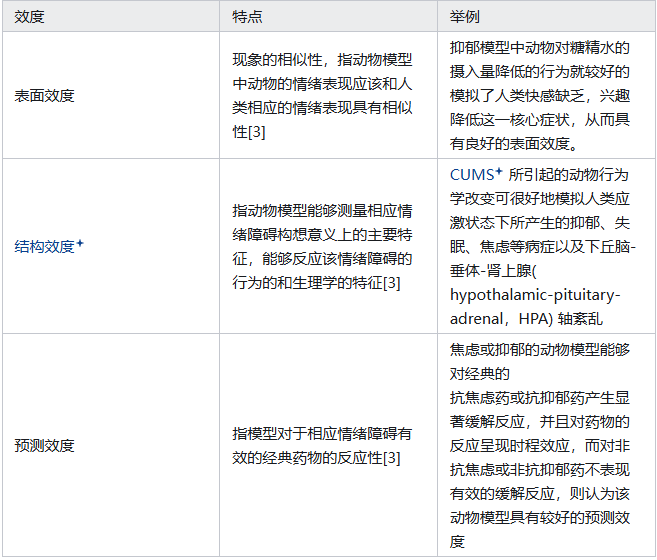The image size is (657, 560).
Task: Select the 特点 column header
Action: click(328, 17)
